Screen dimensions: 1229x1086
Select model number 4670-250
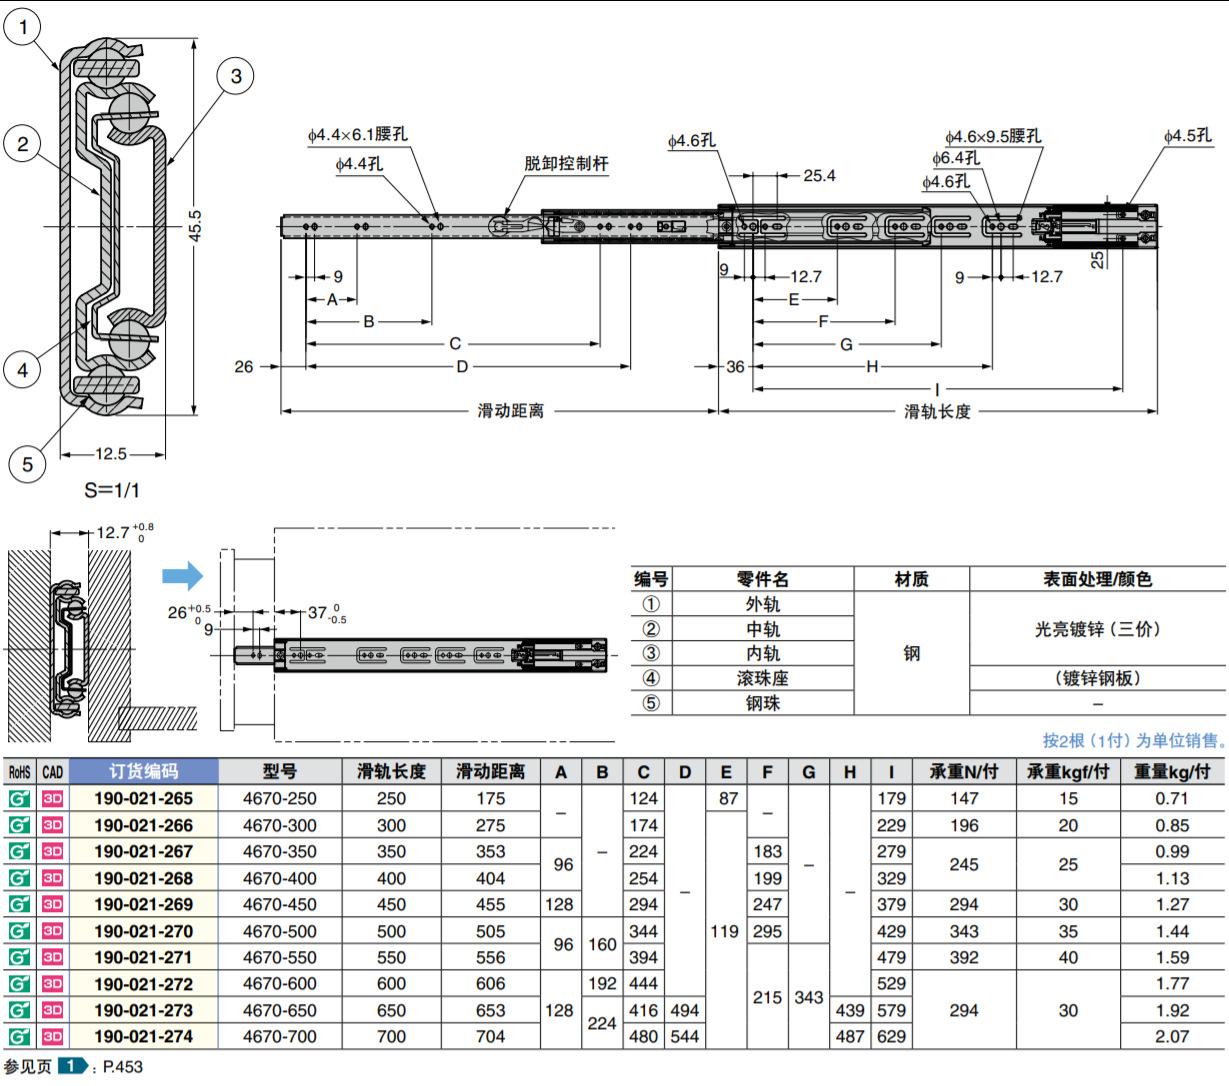[280, 799]
